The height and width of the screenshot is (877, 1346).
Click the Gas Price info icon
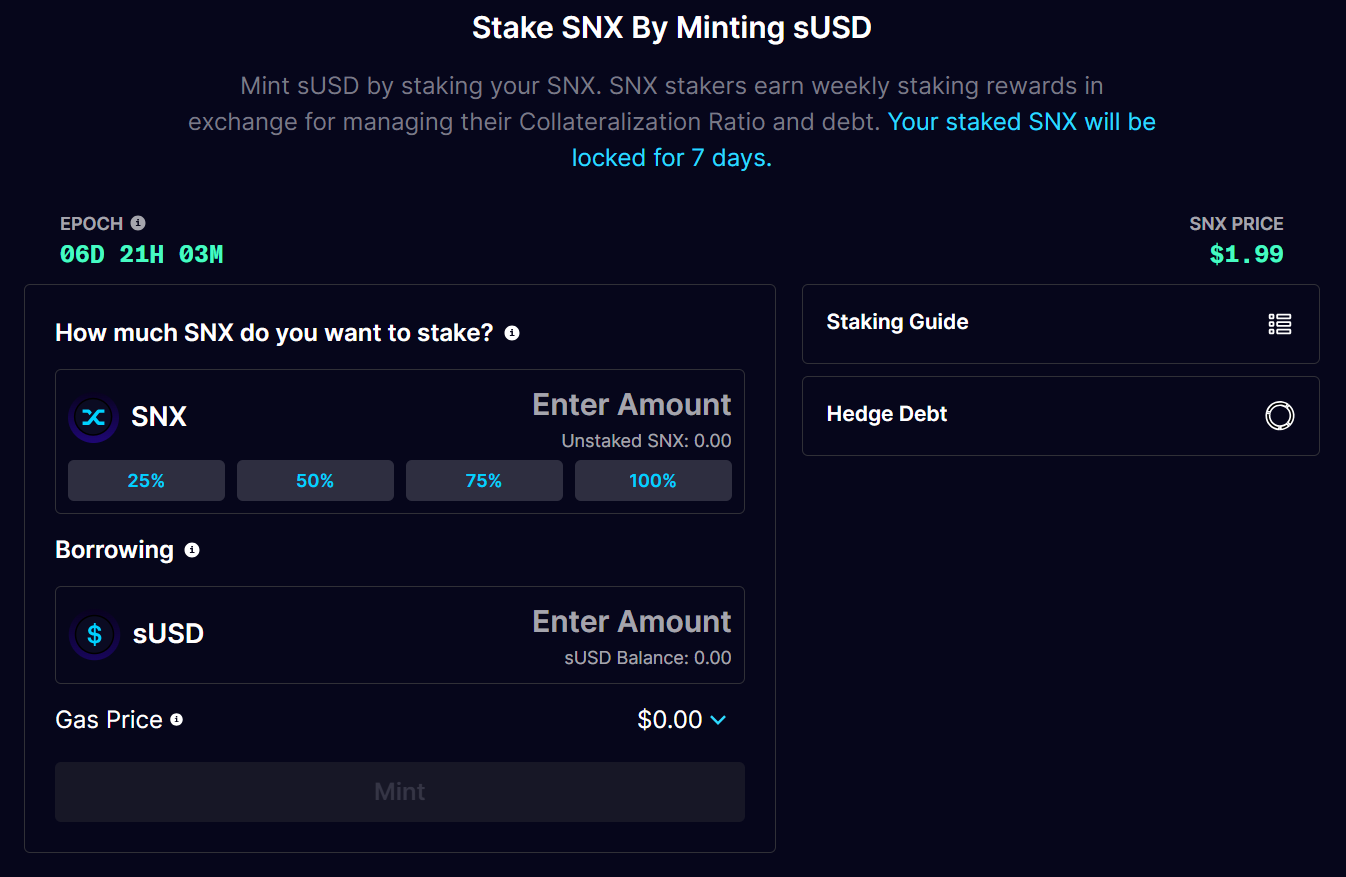click(x=177, y=720)
